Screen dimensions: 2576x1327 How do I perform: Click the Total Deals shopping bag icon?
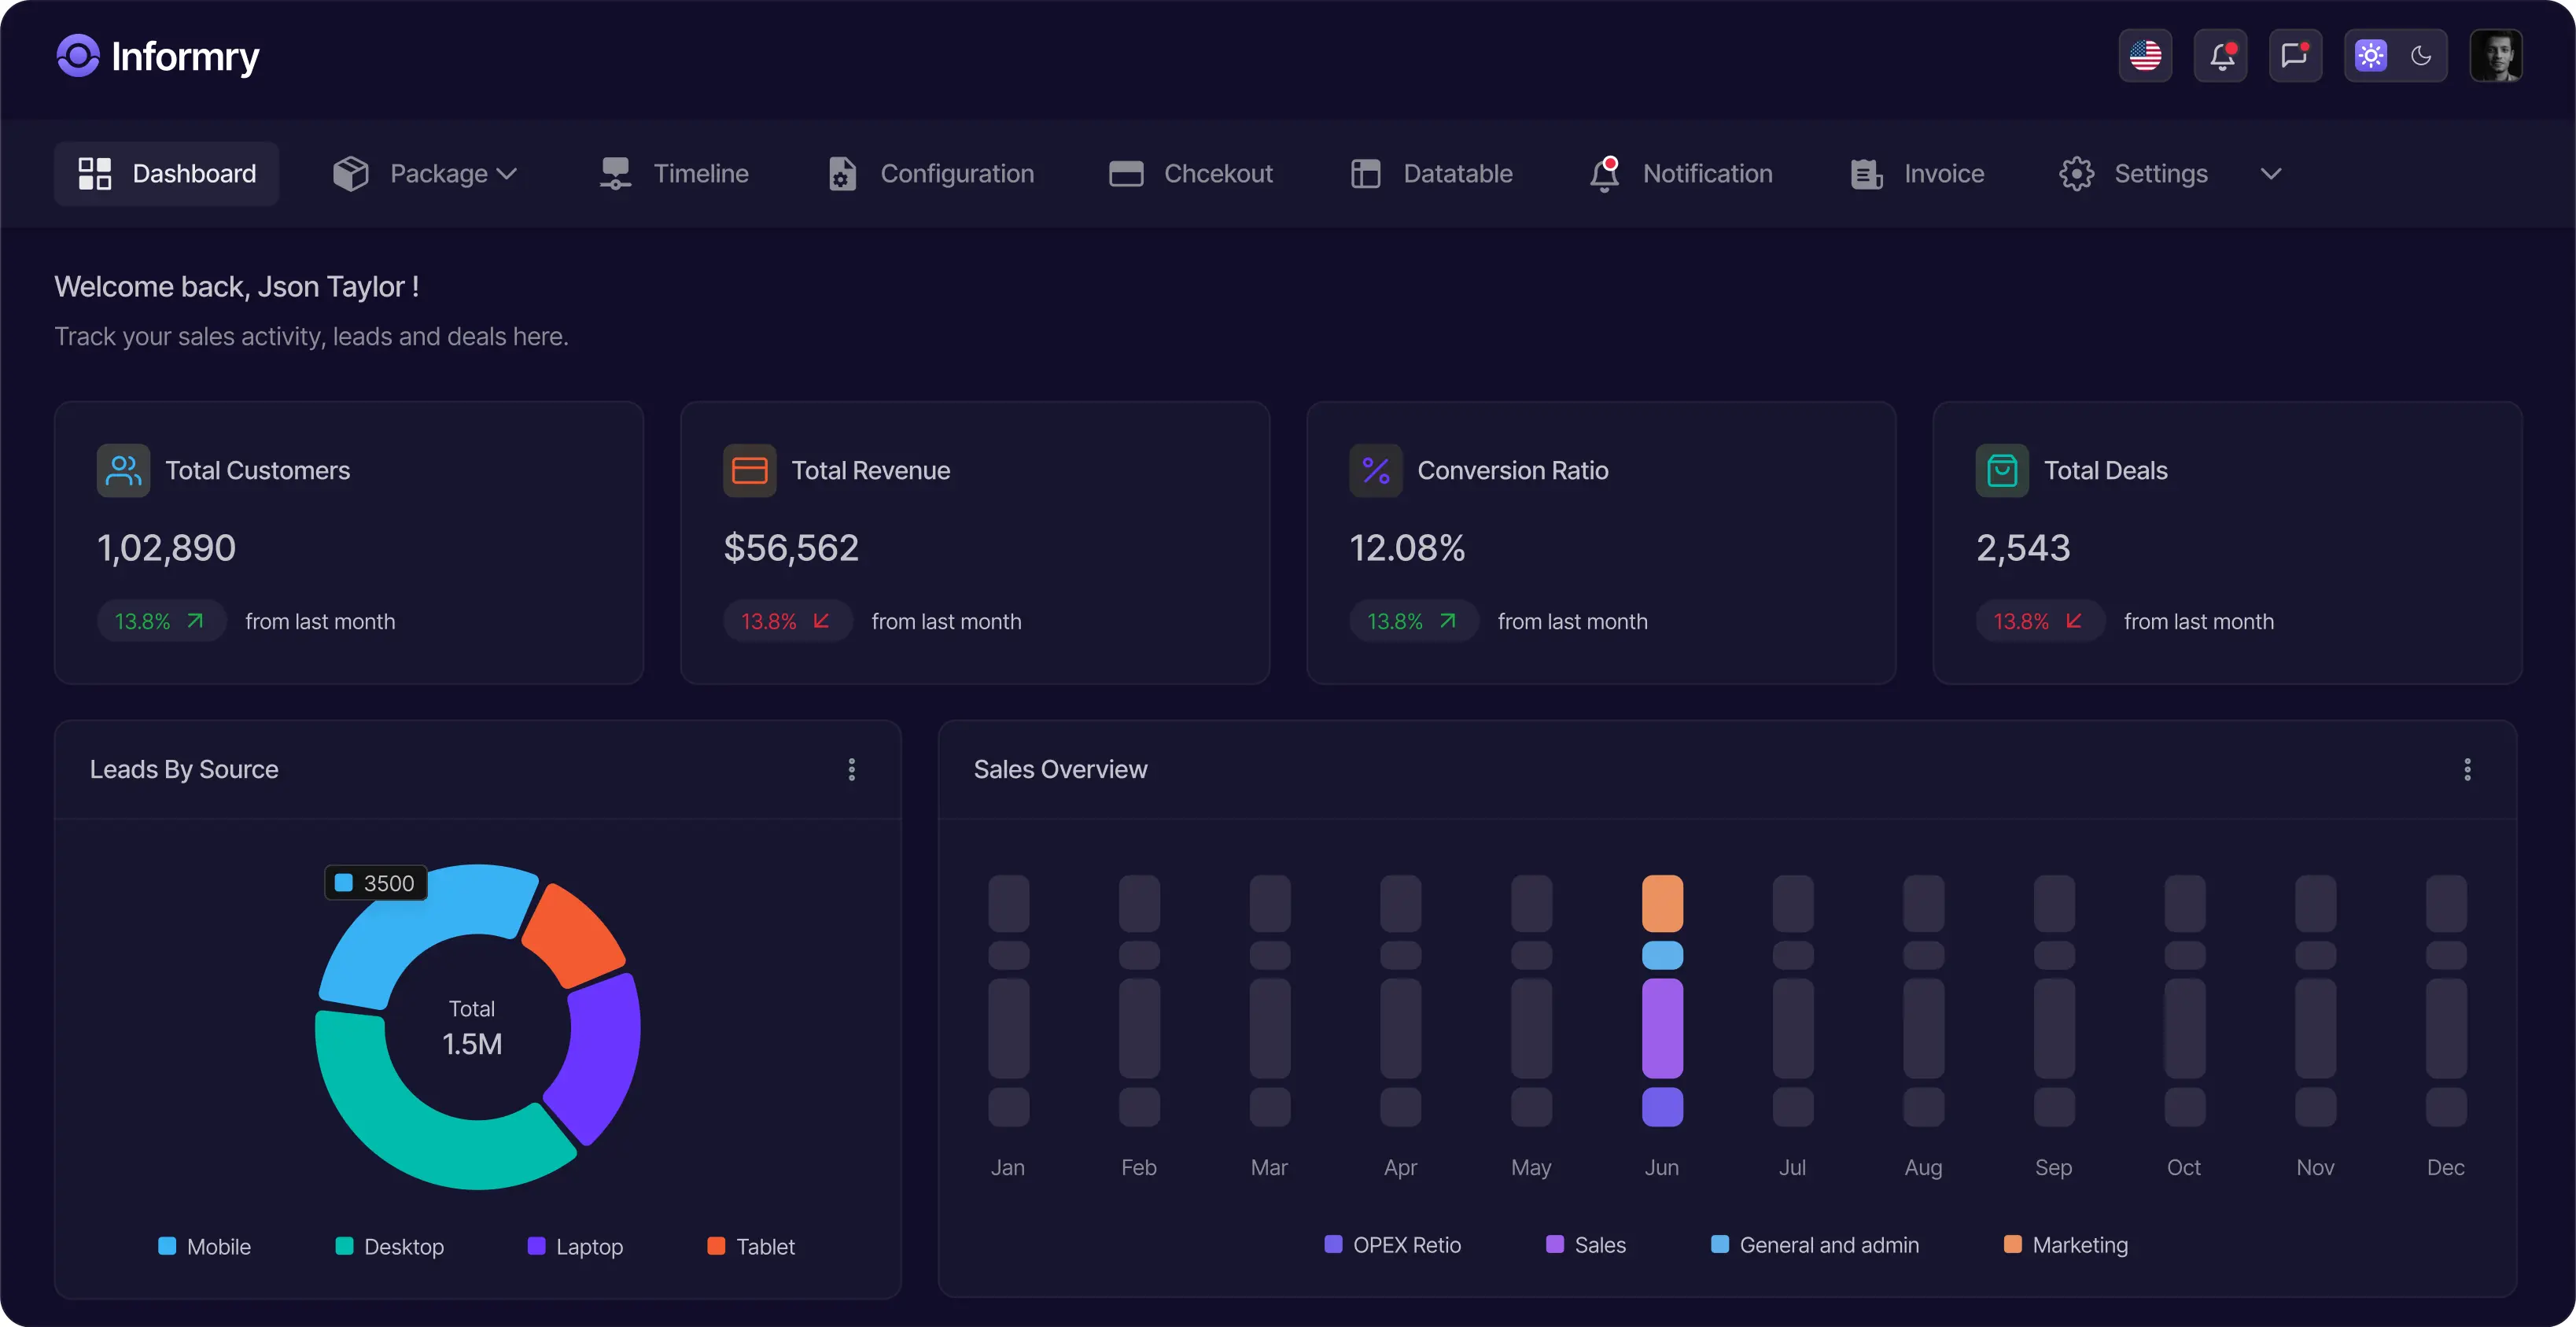[x=2001, y=470]
